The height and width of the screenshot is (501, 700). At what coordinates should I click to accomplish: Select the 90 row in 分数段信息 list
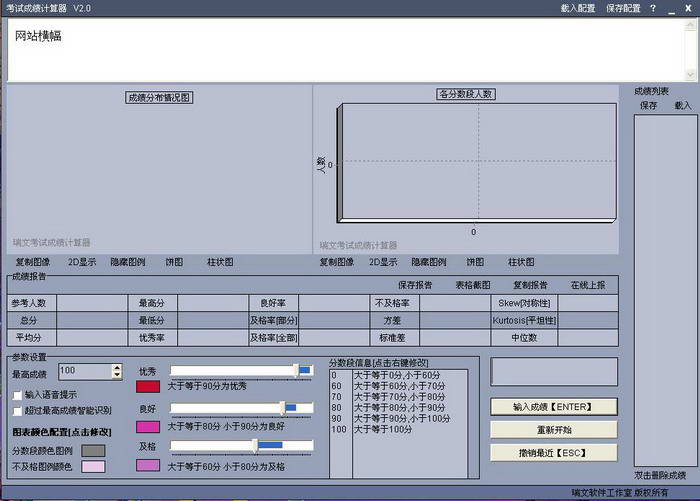336,418
